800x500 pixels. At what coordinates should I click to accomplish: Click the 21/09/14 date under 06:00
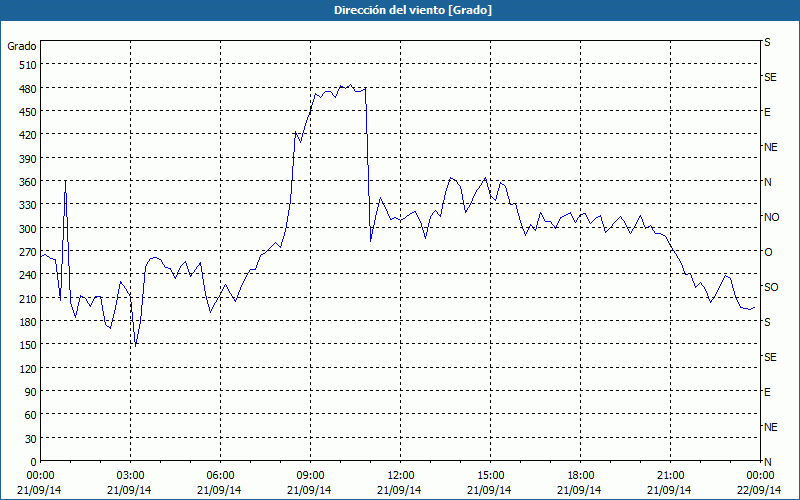point(219,490)
